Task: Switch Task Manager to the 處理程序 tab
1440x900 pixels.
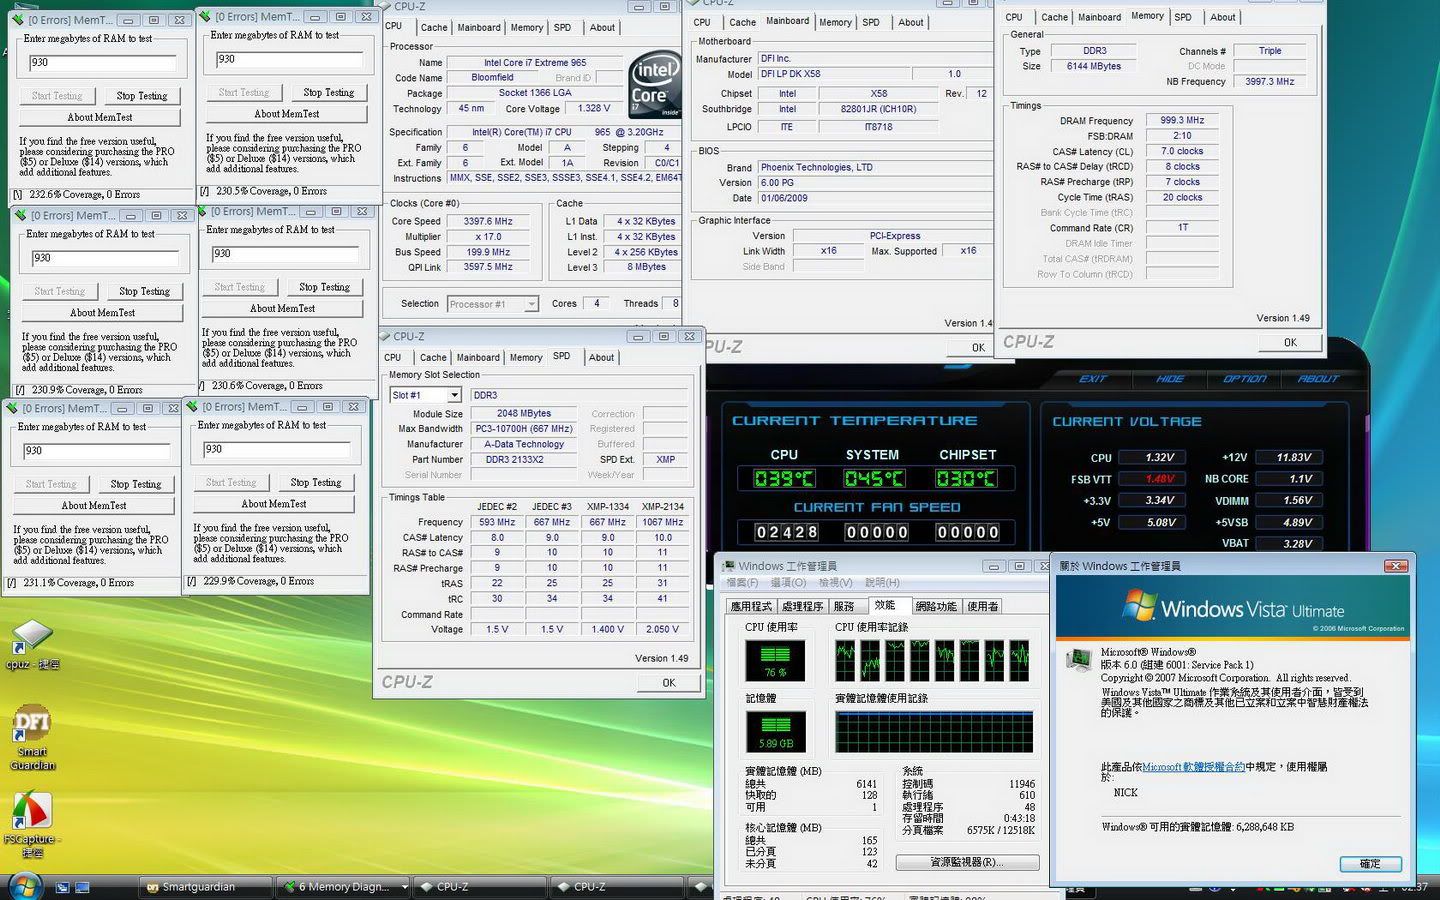Action: 802,606
